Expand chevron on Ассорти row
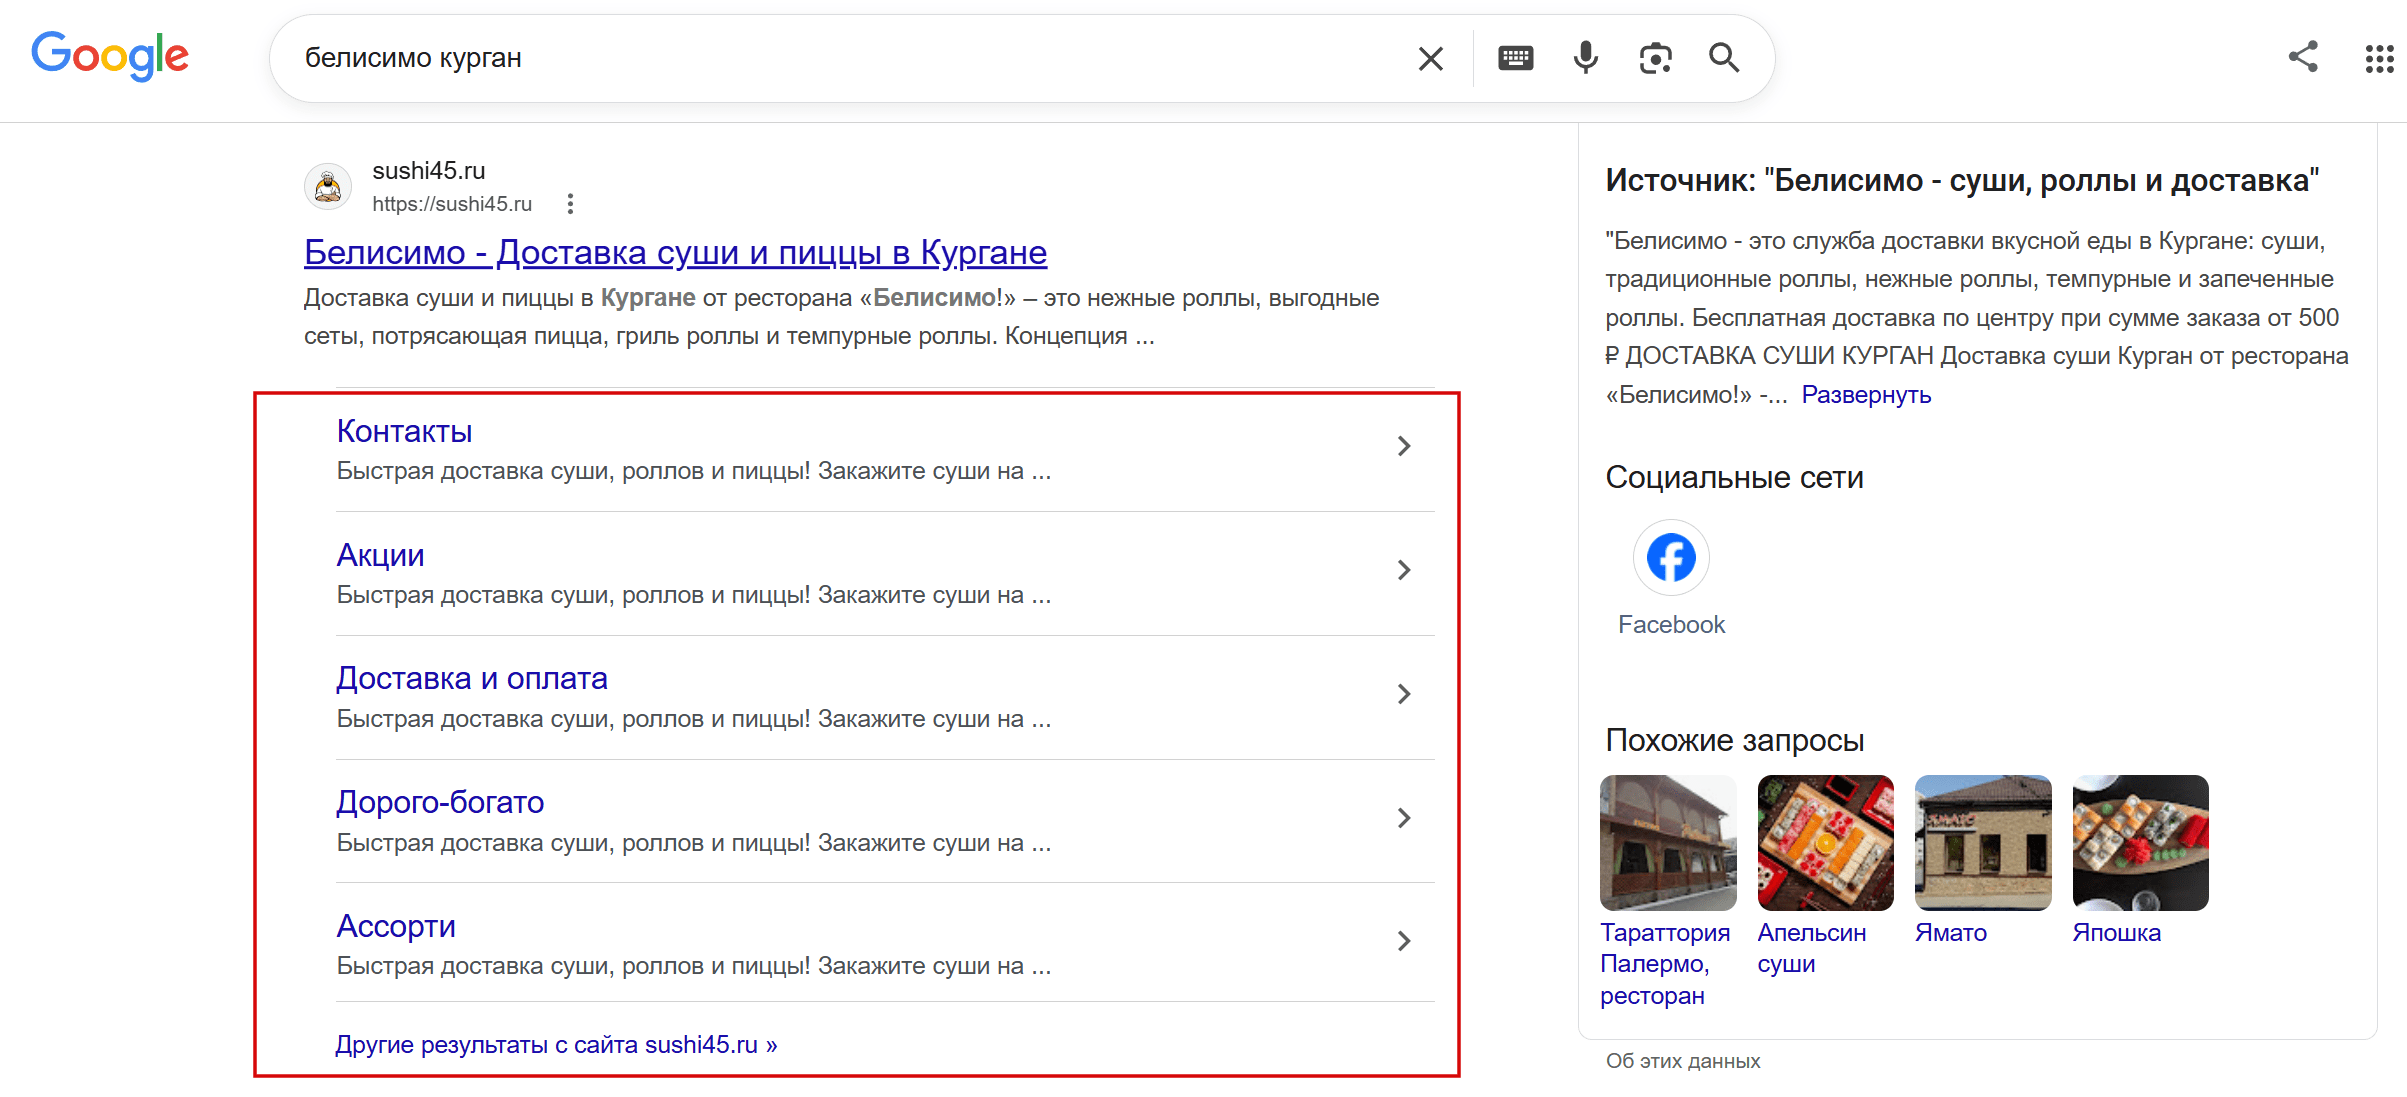2407x1097 pixels. click(x=1404, y=941)
